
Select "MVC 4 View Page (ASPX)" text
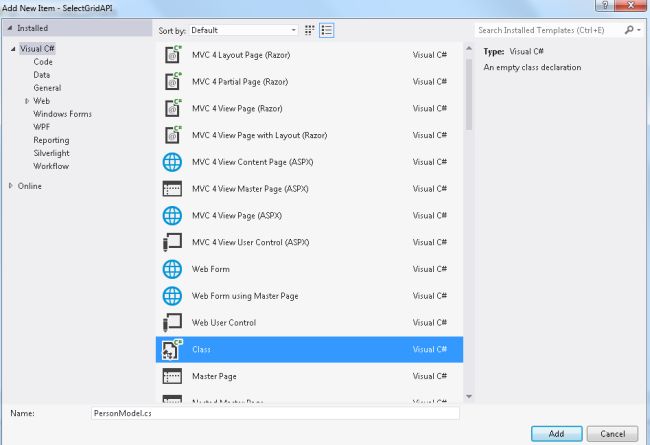coord(237,216)
